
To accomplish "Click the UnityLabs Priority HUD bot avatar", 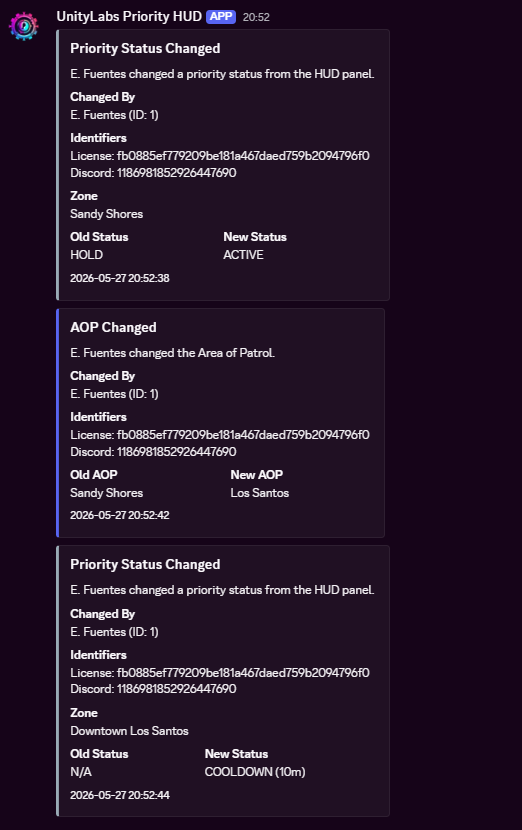I will click(24, 25).
